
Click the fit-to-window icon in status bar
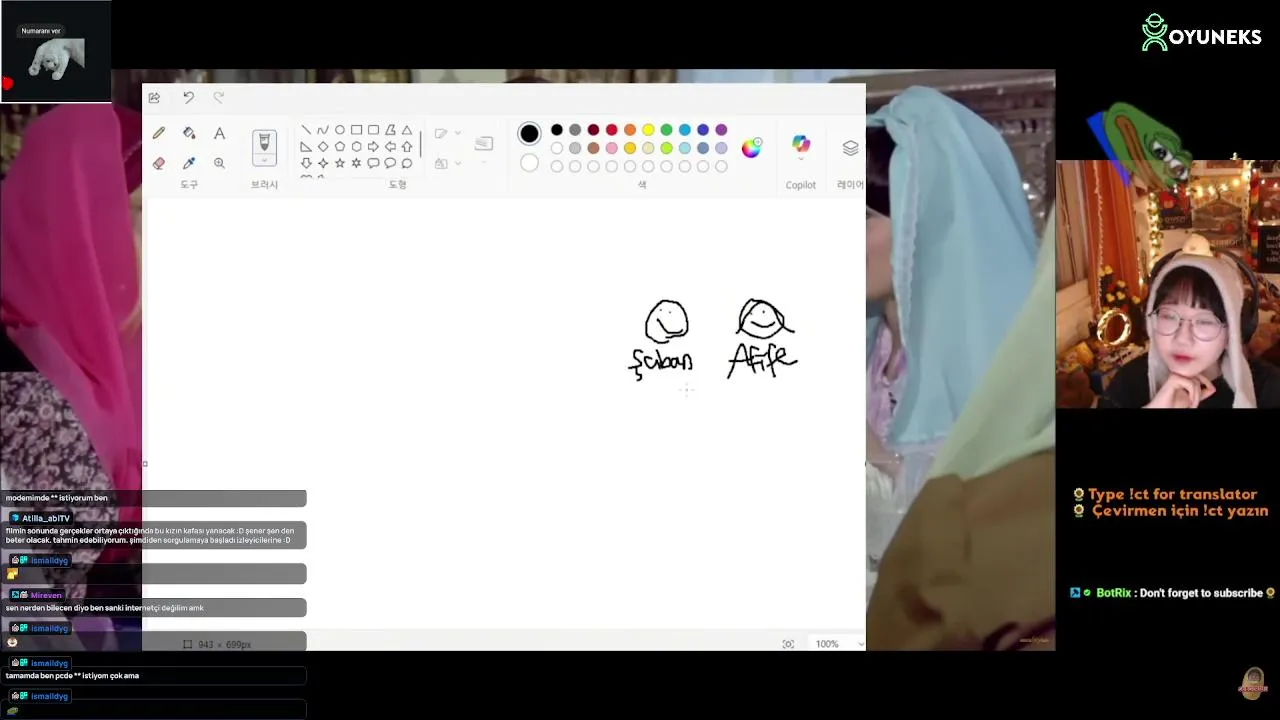(788, 644)
